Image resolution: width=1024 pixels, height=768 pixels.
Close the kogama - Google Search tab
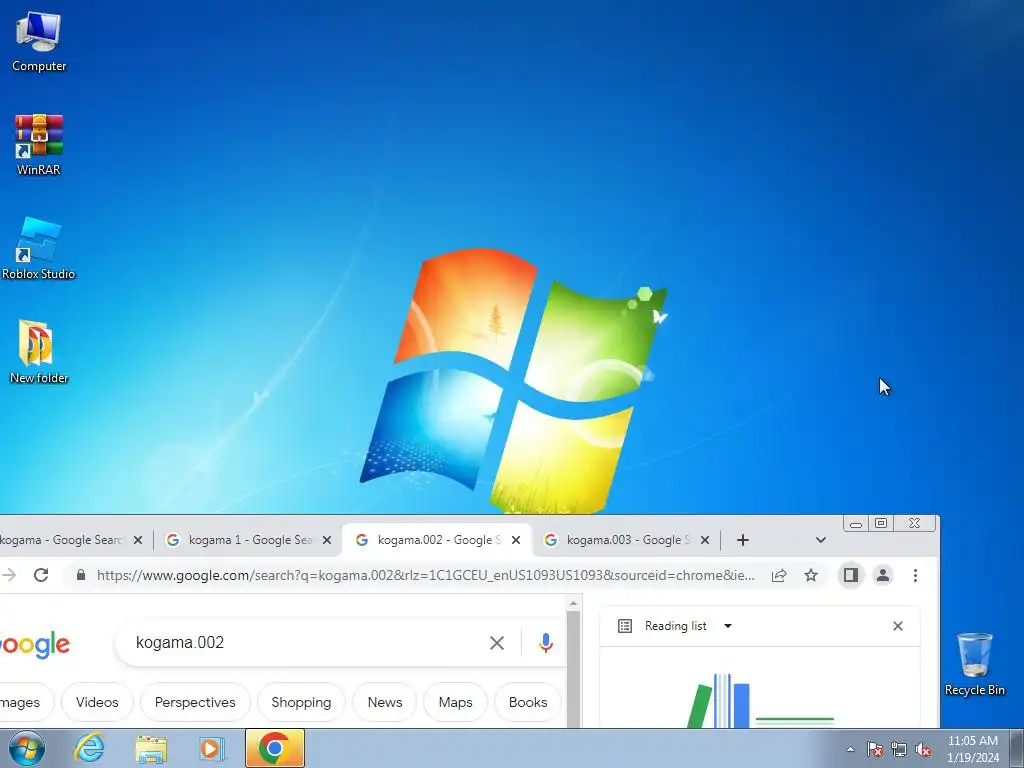pyautogui.click(x=138, y=540)
